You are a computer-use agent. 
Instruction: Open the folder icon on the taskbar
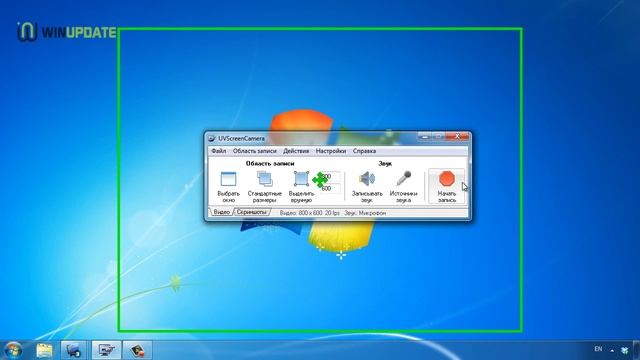tap(44, 350)
